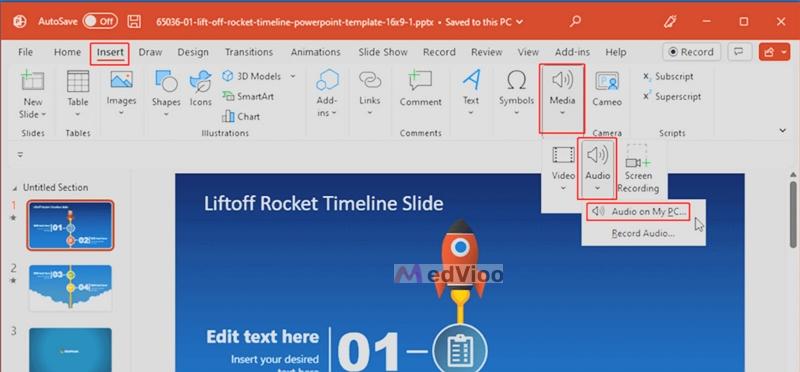Switch to the Home tab
The image size is (800, 372).
[x=67, y=52]
